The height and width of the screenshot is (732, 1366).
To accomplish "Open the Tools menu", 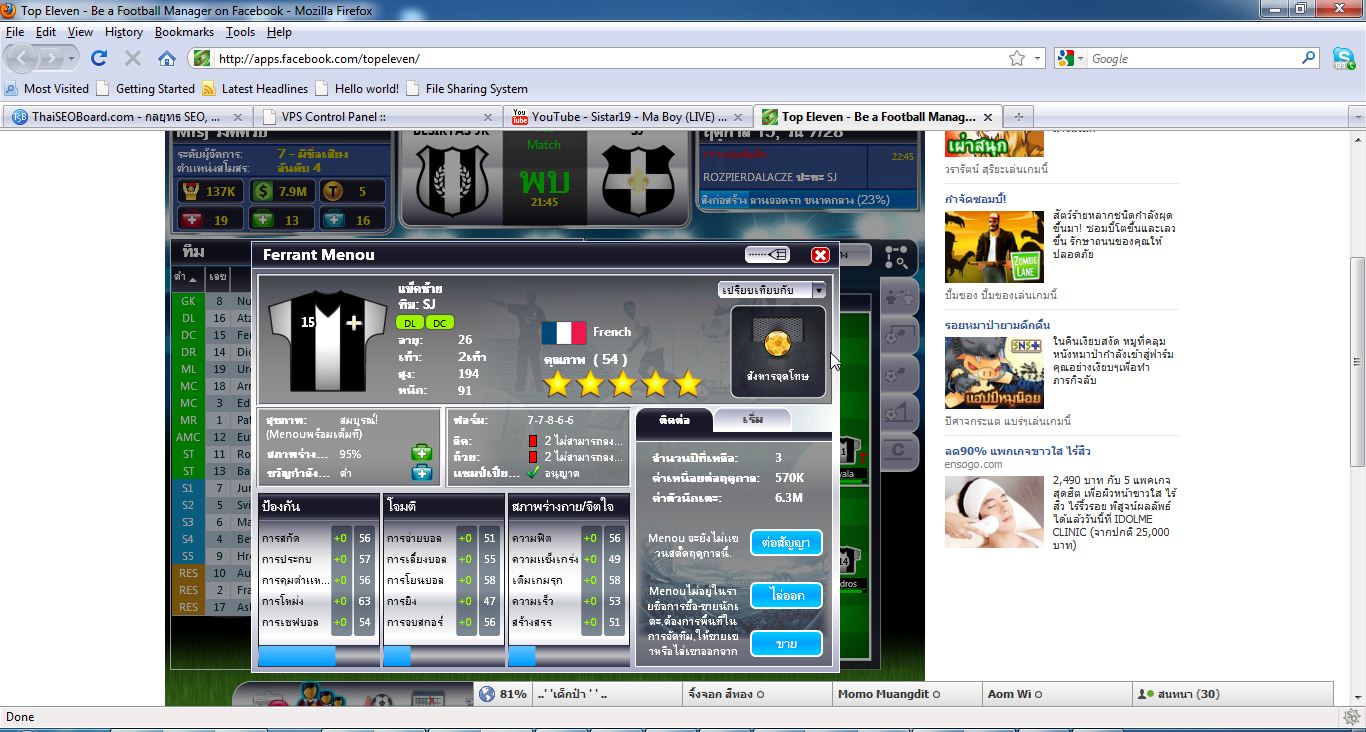I will (240, 32).
